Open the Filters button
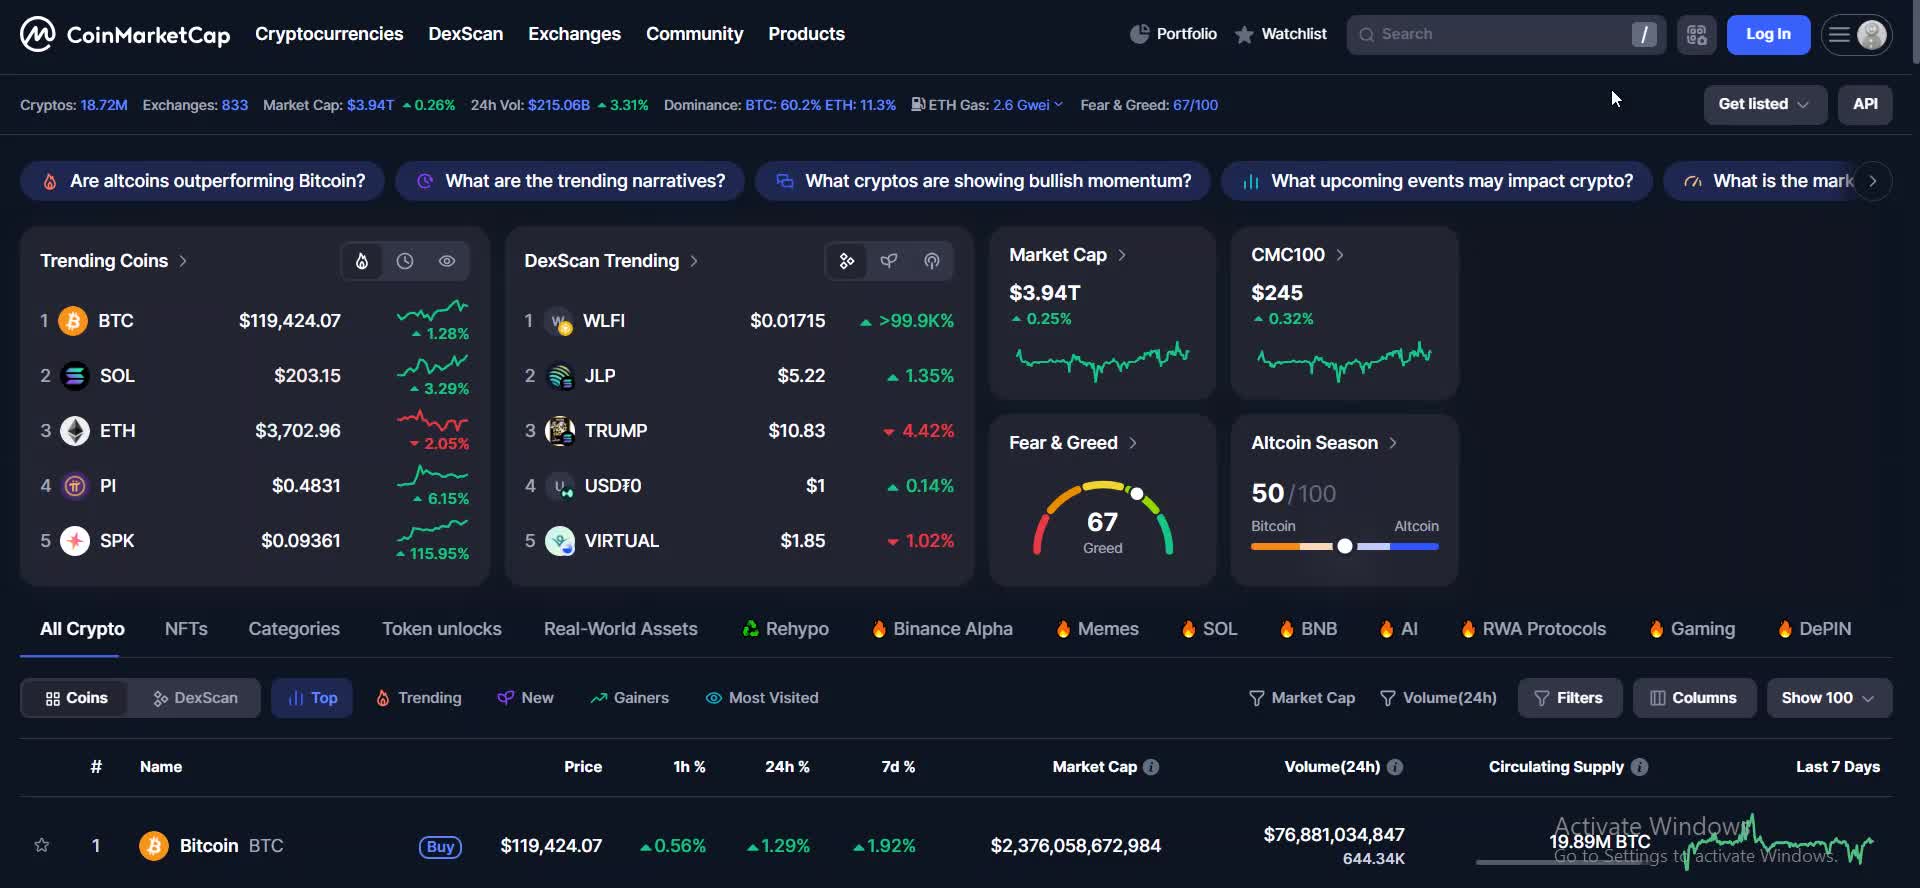The height and width of the screenshot is (888, 1920). coord(1568,698)
